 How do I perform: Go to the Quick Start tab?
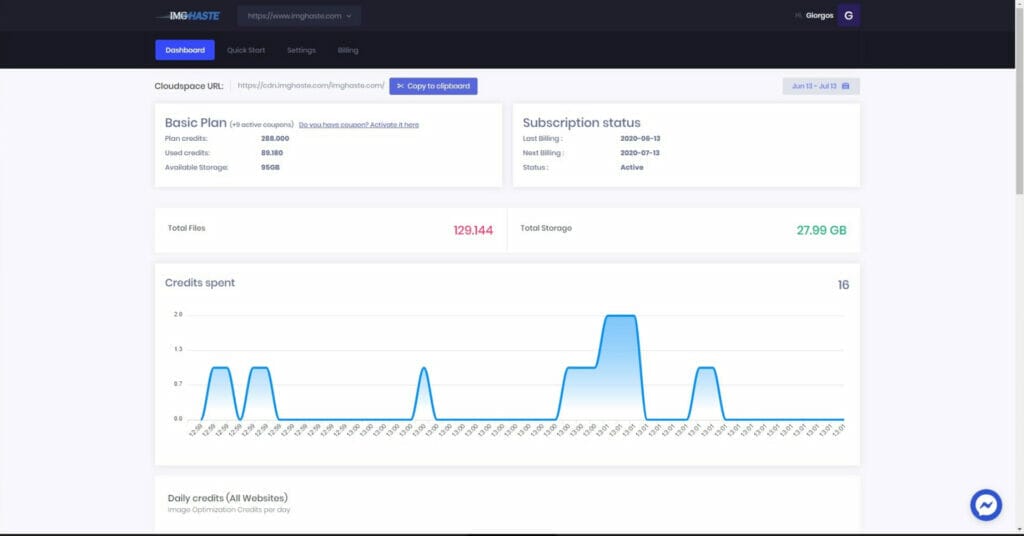tap(246, 50)
